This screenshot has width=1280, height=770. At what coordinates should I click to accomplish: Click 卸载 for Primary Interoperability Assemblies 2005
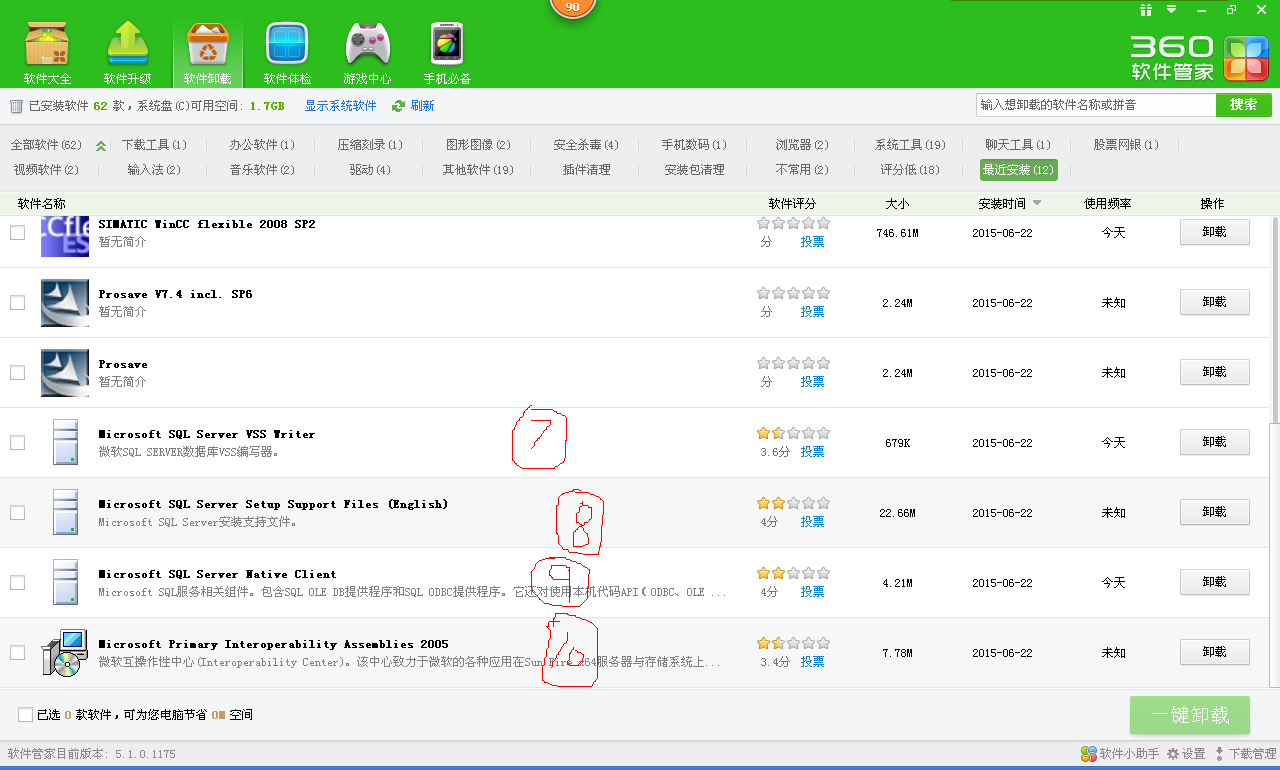click(x=1215, y=652)
